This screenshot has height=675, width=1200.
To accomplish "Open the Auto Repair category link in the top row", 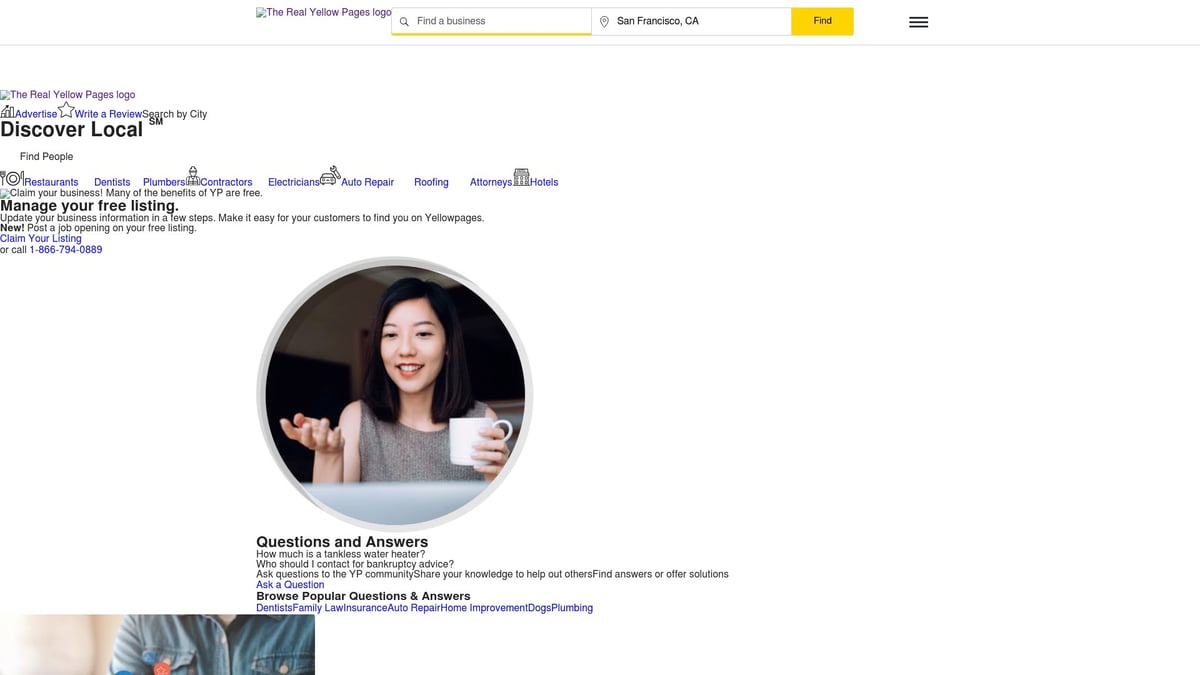I will (368, 182).
